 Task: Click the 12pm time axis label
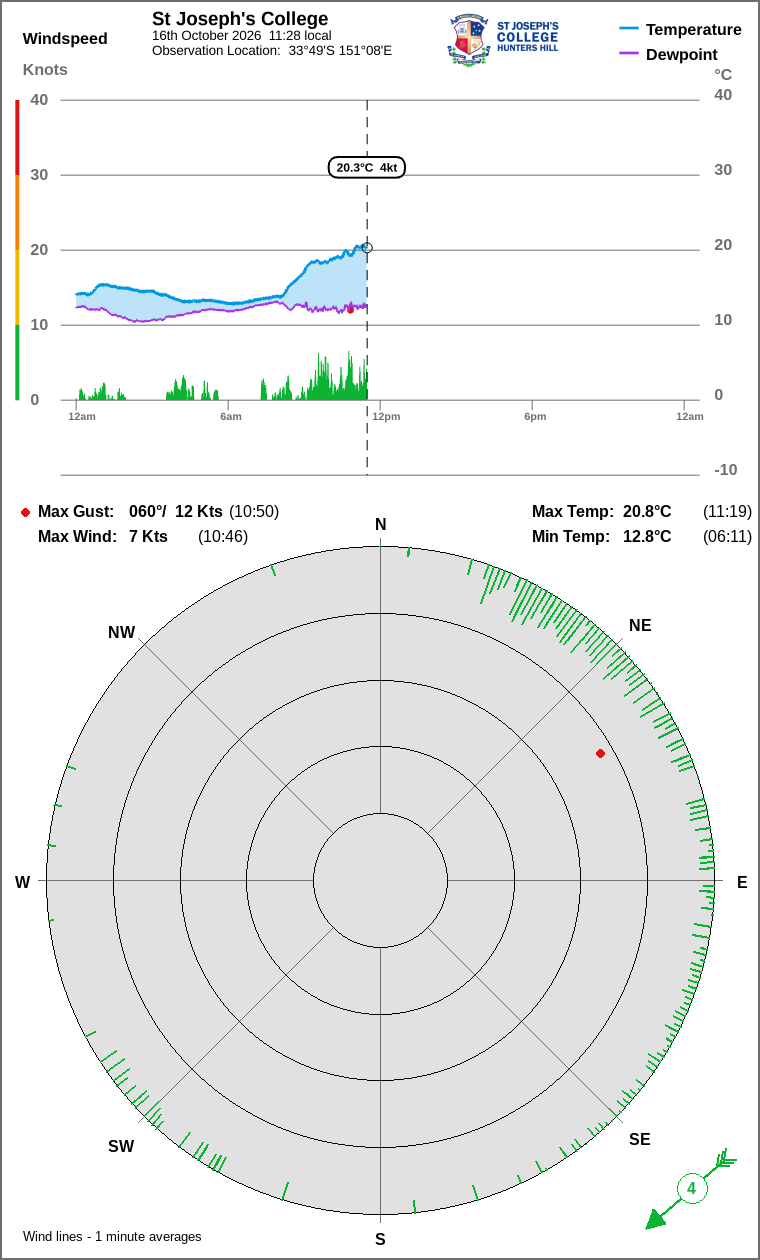pos(386,416)
